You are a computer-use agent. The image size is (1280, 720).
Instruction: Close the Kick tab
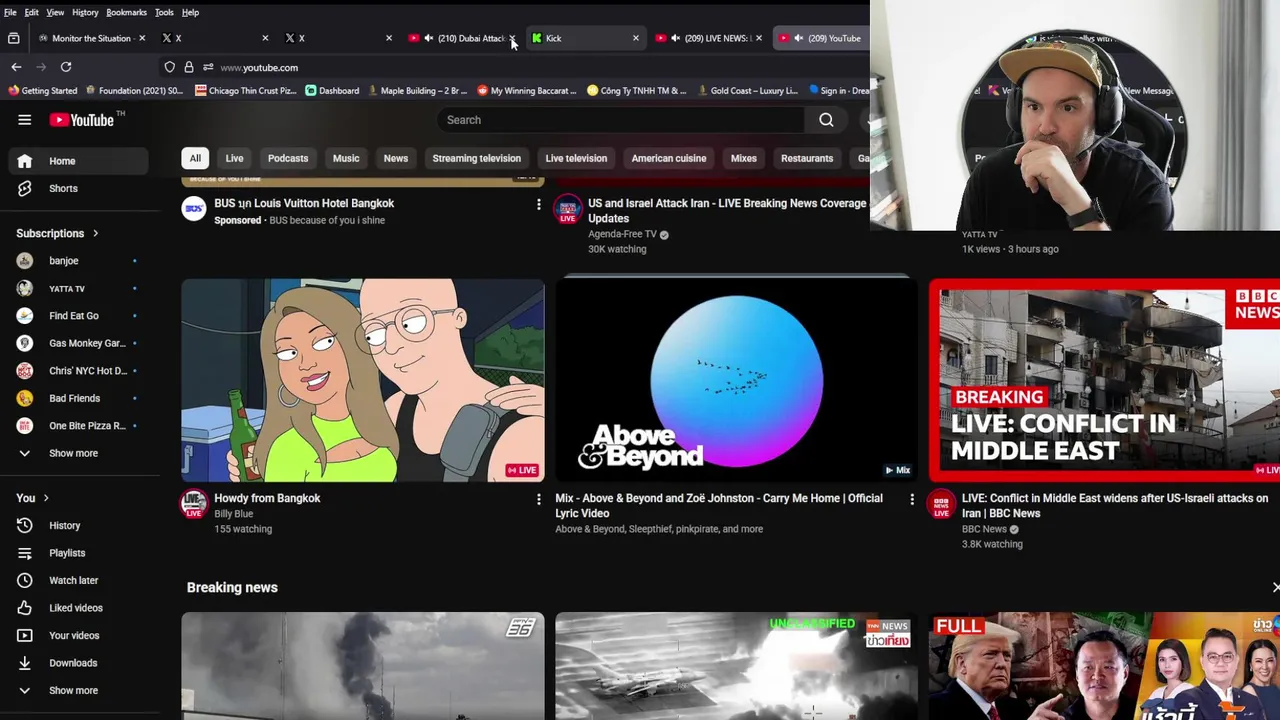click(635, 38)
